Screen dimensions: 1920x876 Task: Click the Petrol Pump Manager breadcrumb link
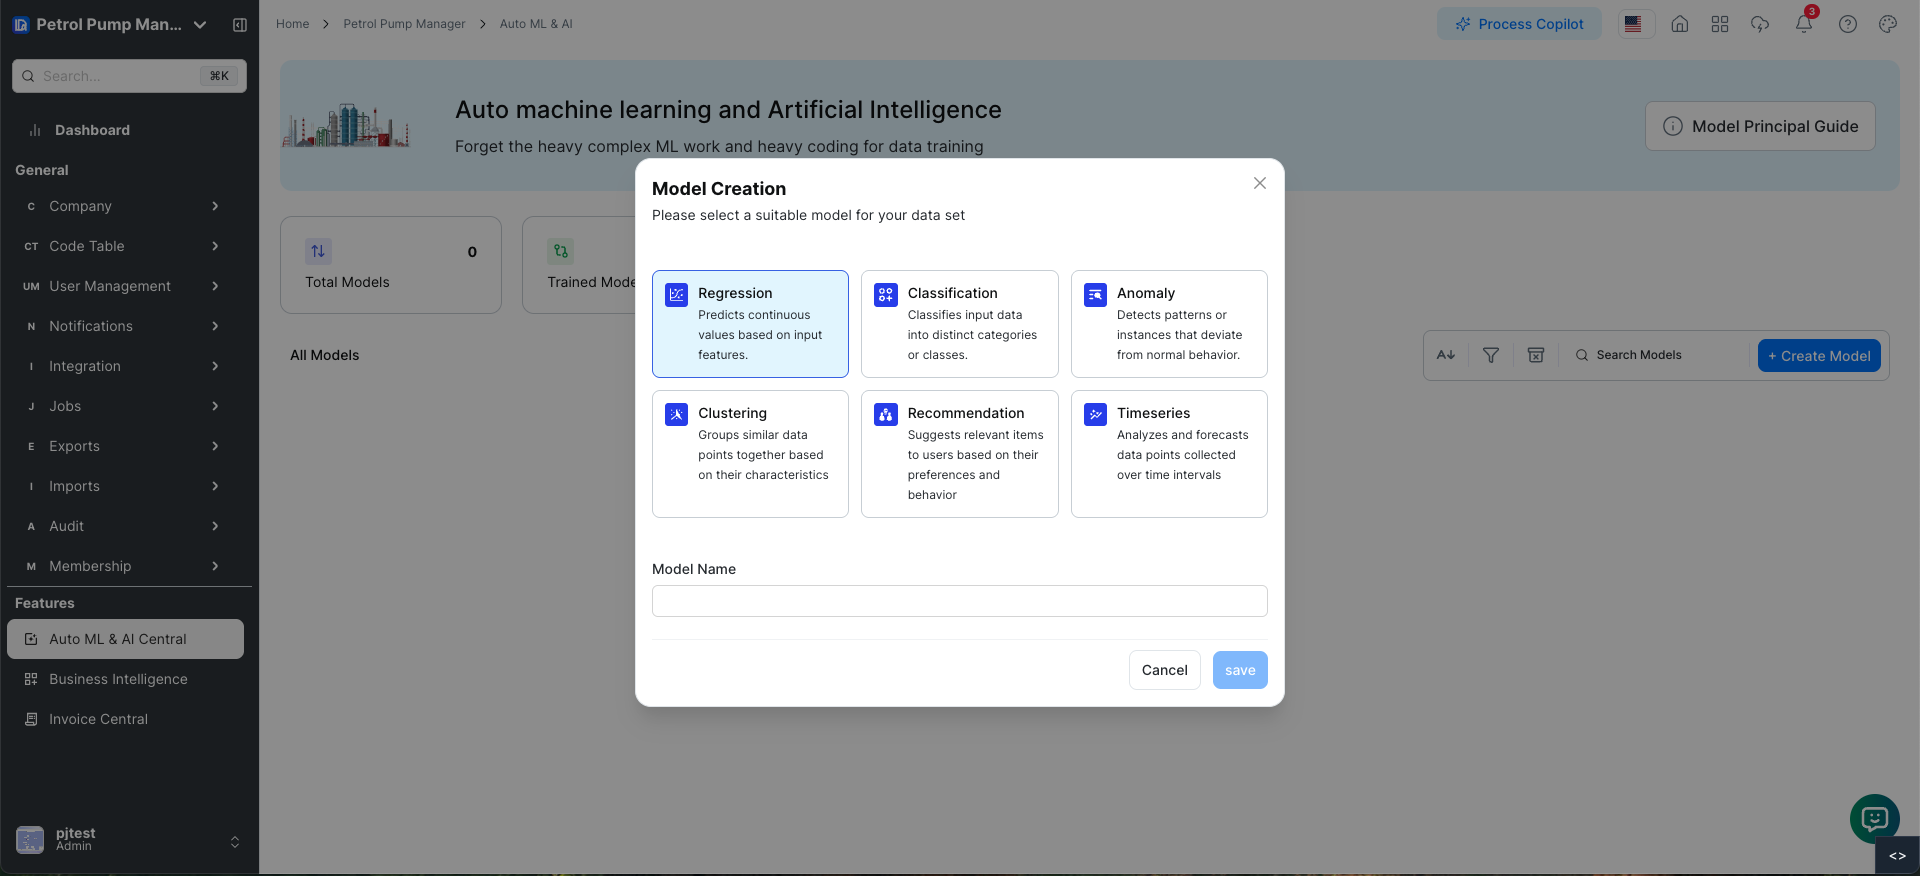coord(404,24)
